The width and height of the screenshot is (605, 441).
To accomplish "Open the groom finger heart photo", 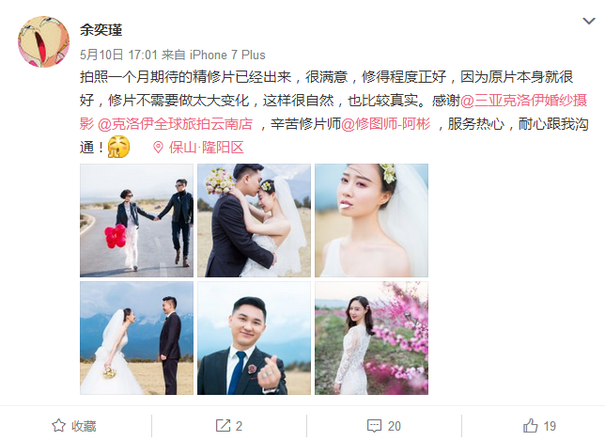I will (254, 338).
